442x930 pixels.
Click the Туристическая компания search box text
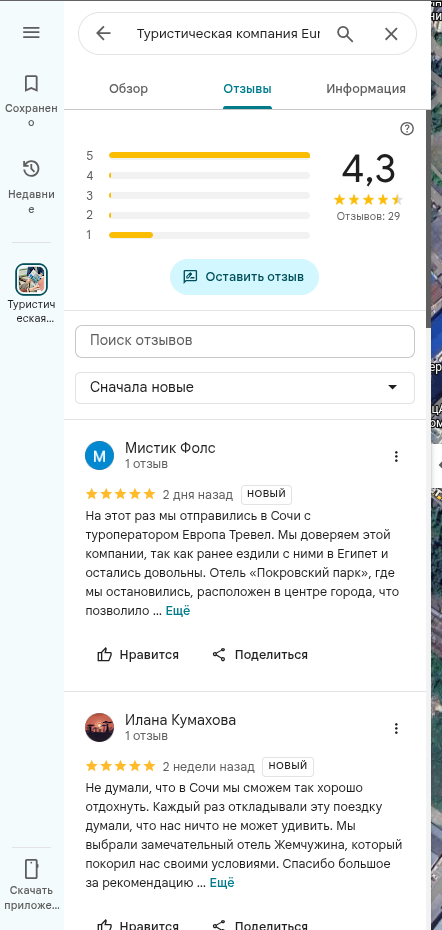tap(228, 34)
